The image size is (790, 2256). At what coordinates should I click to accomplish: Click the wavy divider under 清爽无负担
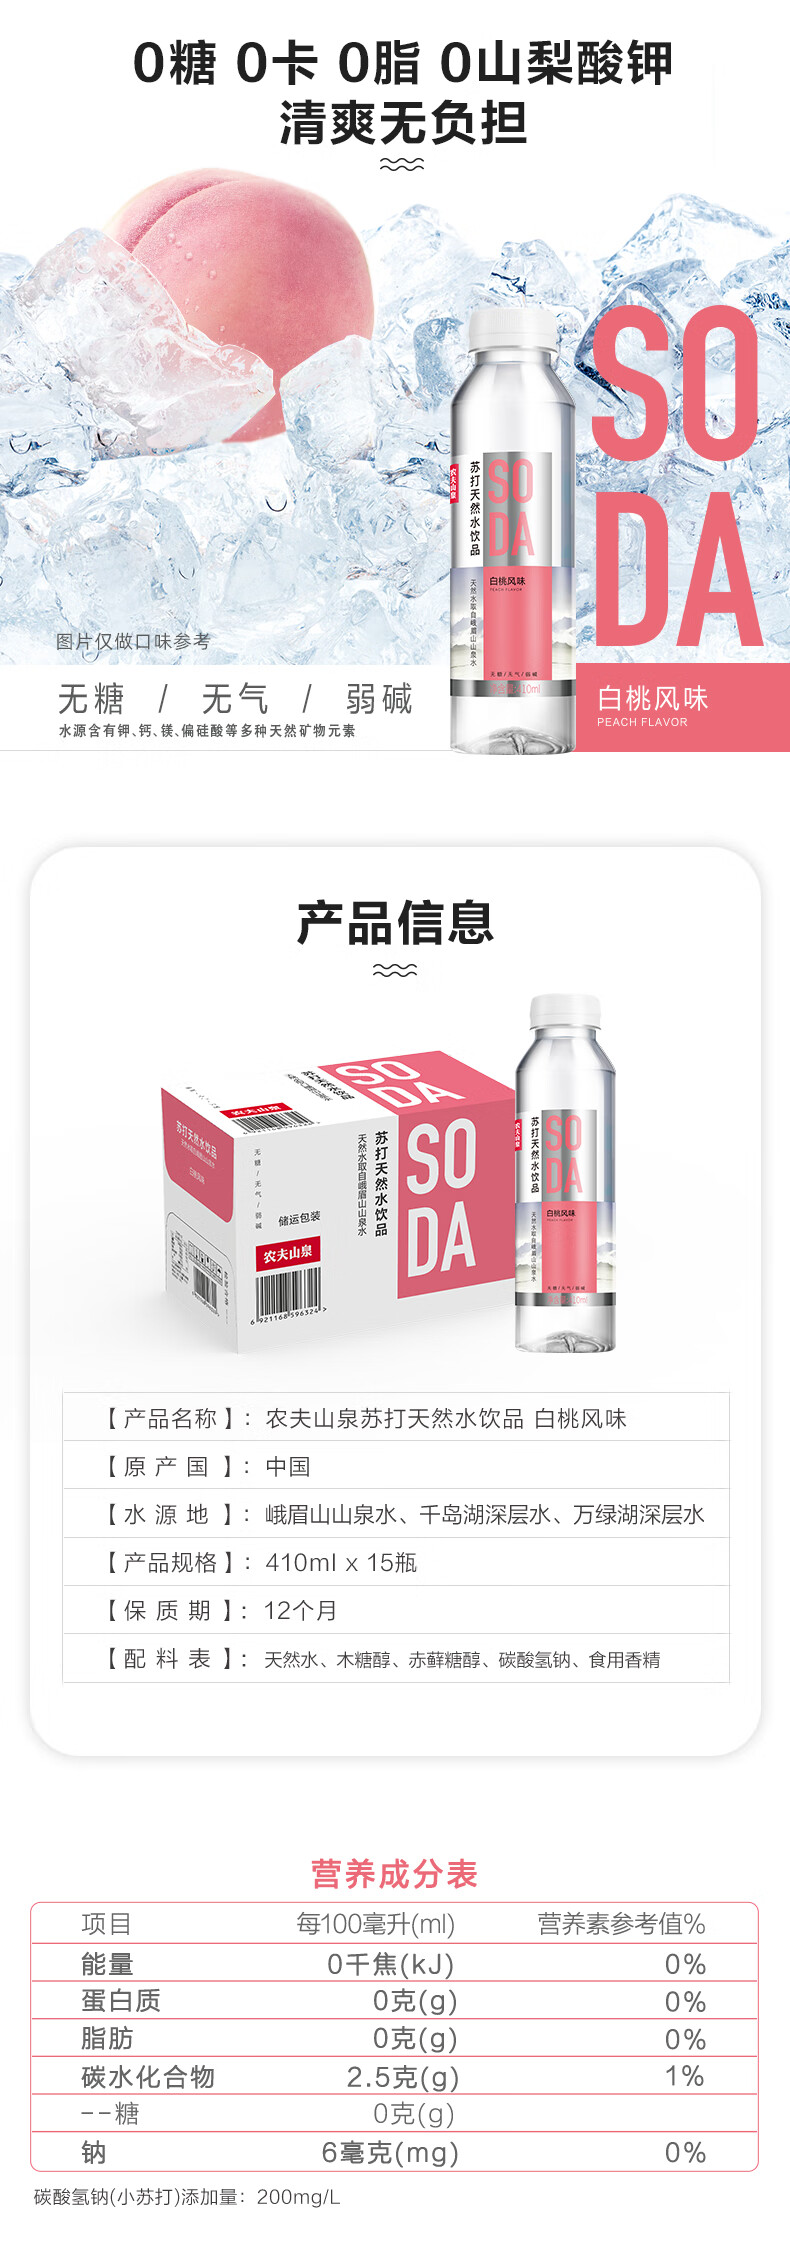[402, 165]
